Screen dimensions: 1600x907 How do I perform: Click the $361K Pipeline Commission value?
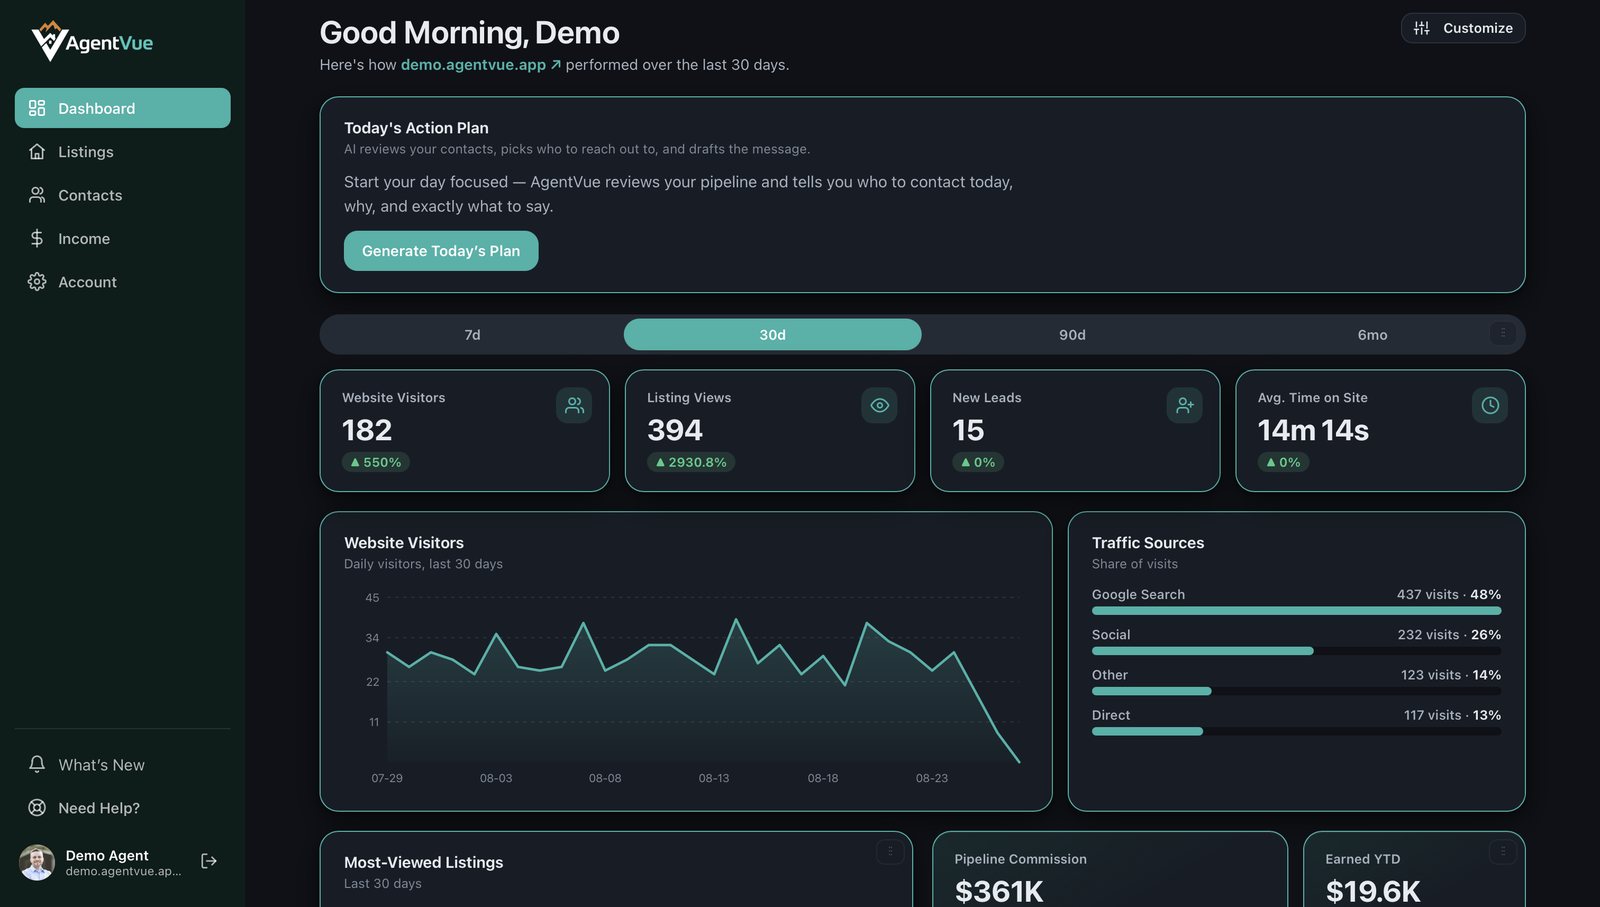(999, 891)
